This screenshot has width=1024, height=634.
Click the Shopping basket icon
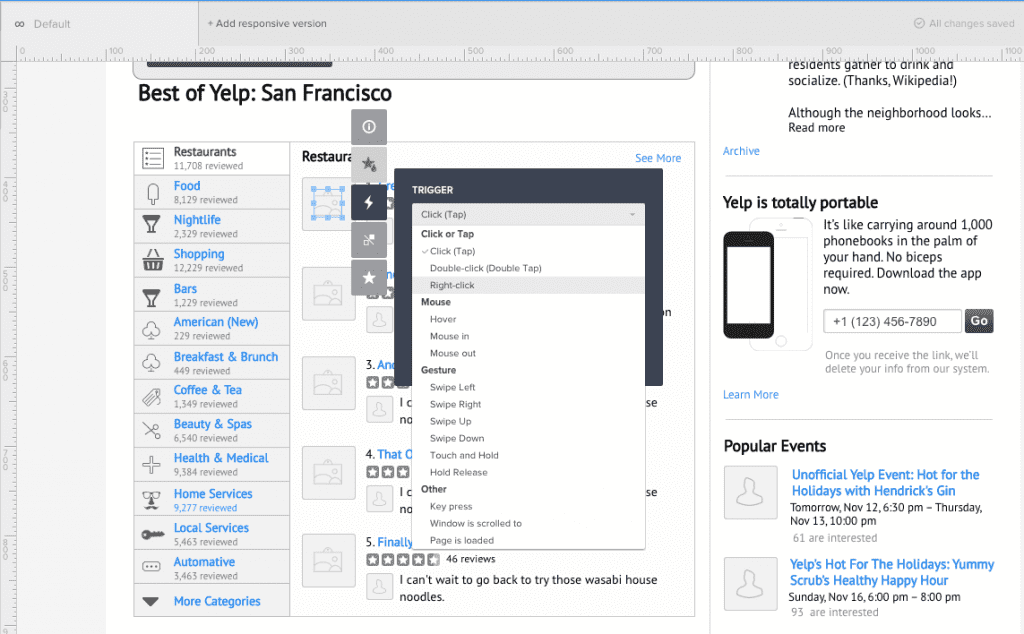(153, 260)
